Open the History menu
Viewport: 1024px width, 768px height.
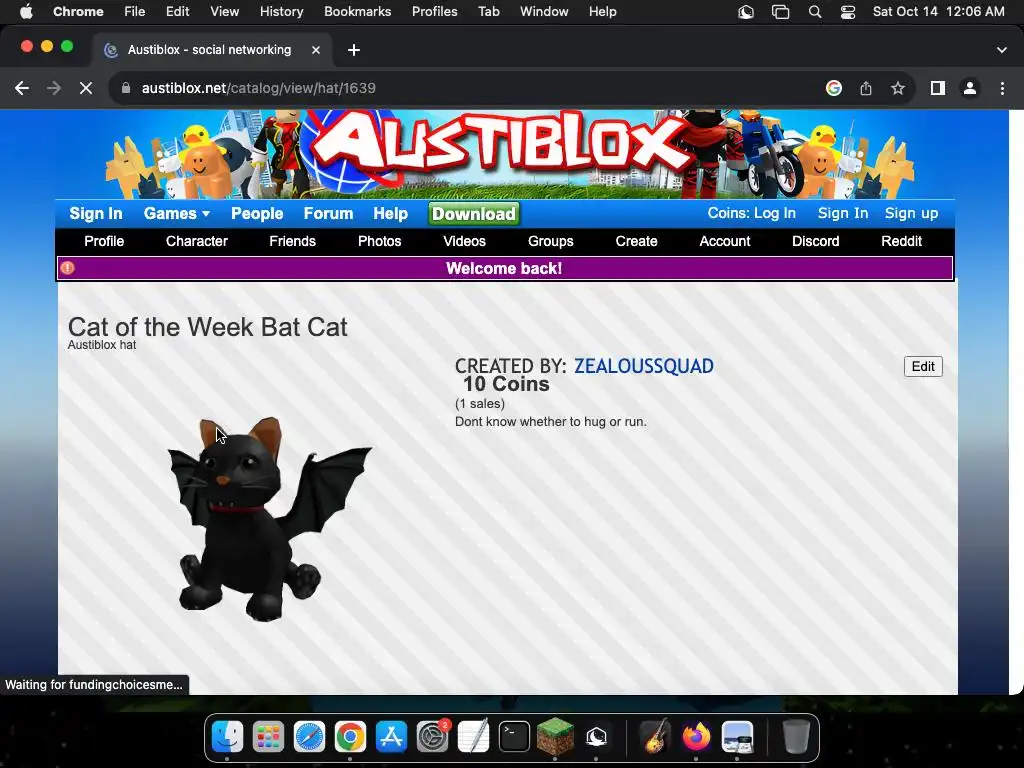click(281, 11)
